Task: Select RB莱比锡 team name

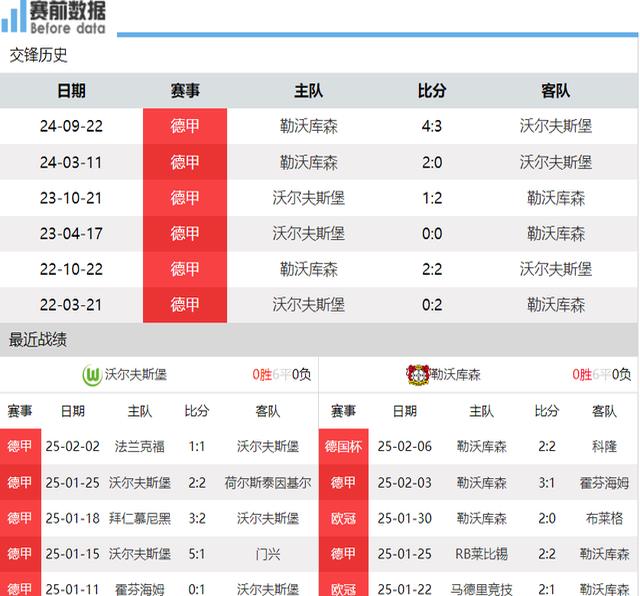Action: tap(482, 554)
